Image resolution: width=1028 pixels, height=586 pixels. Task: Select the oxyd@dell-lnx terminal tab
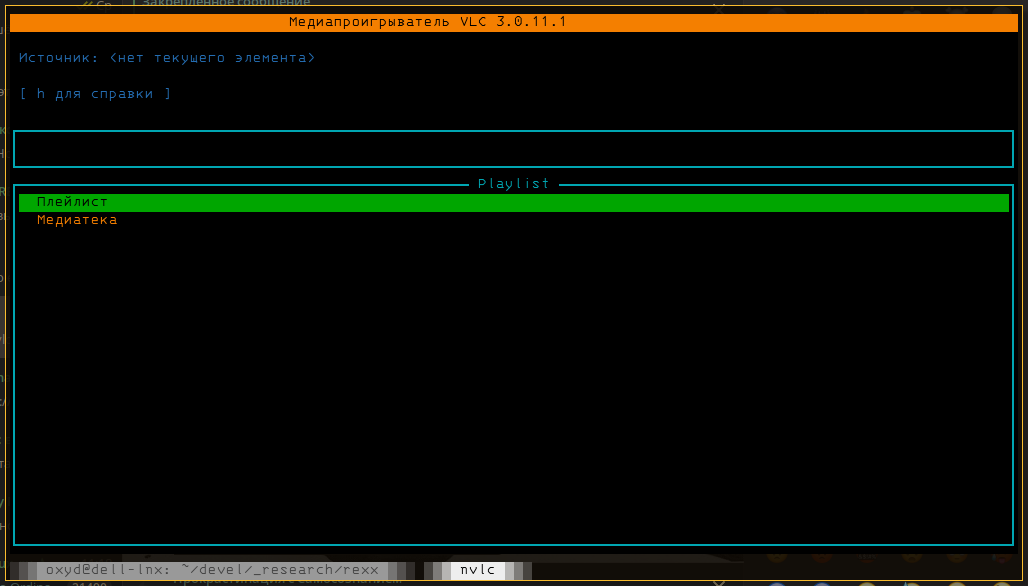(x=212, y=570)
